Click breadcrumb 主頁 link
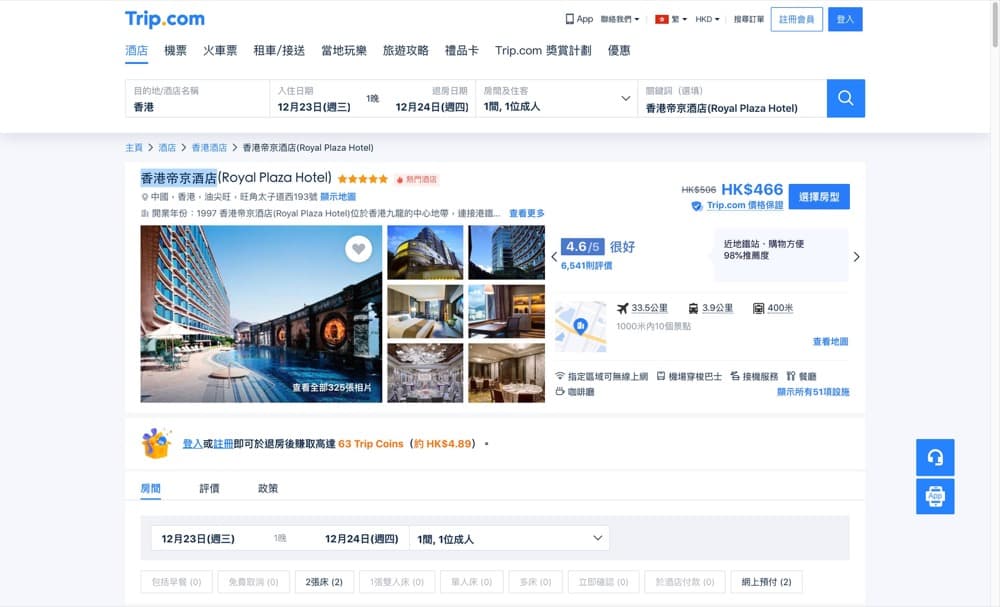Screen dimensions: 1000x607 click(x=134, y=147)
